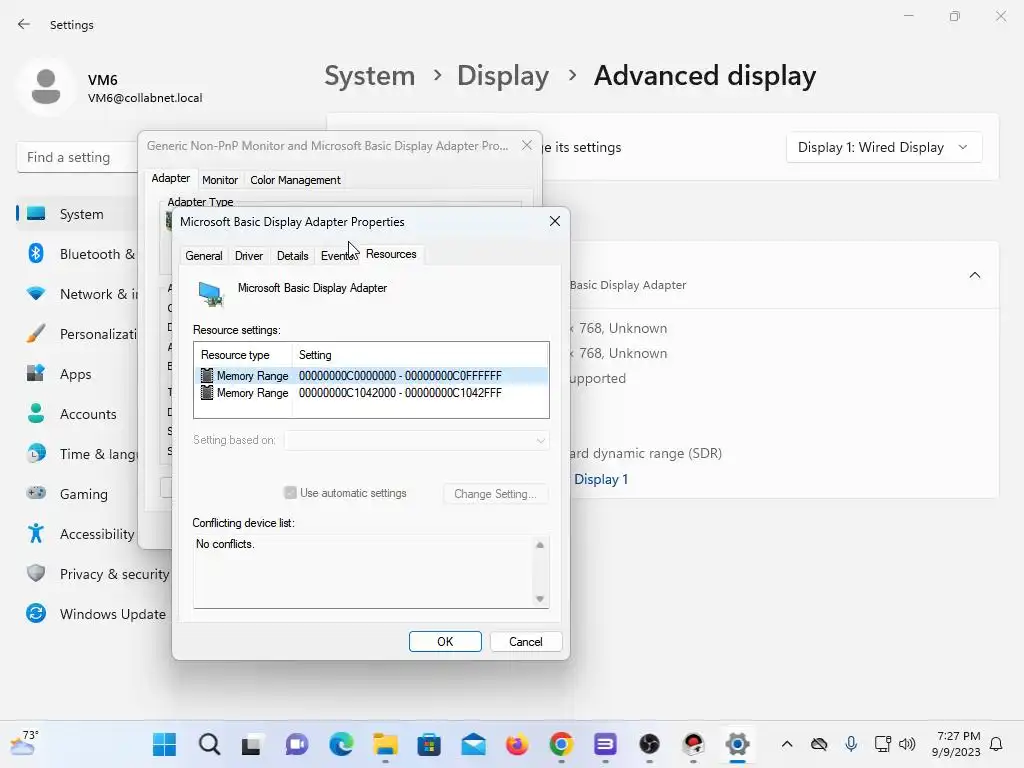Open Accessibility settings icon

pyautogui.click(x=36, y=534)
